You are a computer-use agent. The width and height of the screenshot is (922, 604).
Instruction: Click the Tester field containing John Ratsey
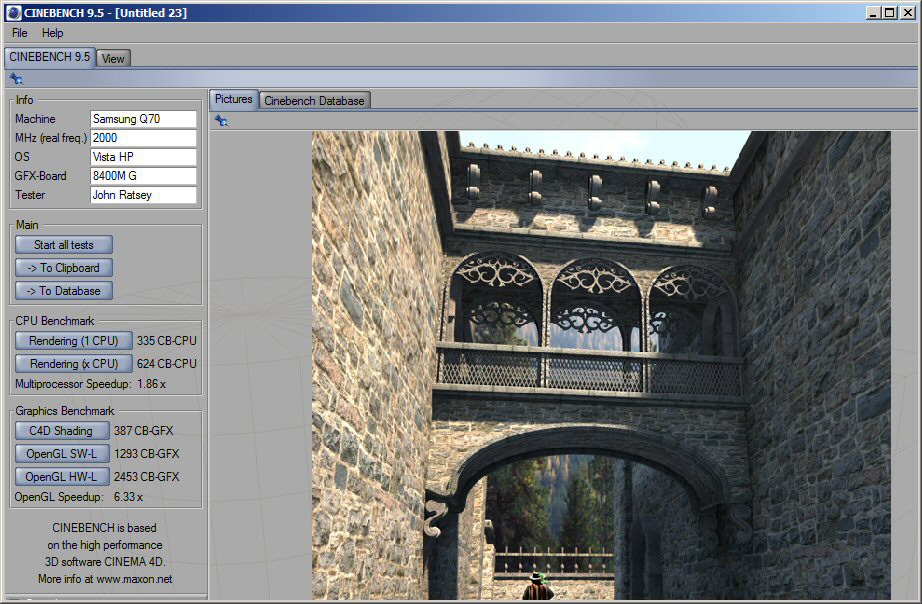(143, 195)
